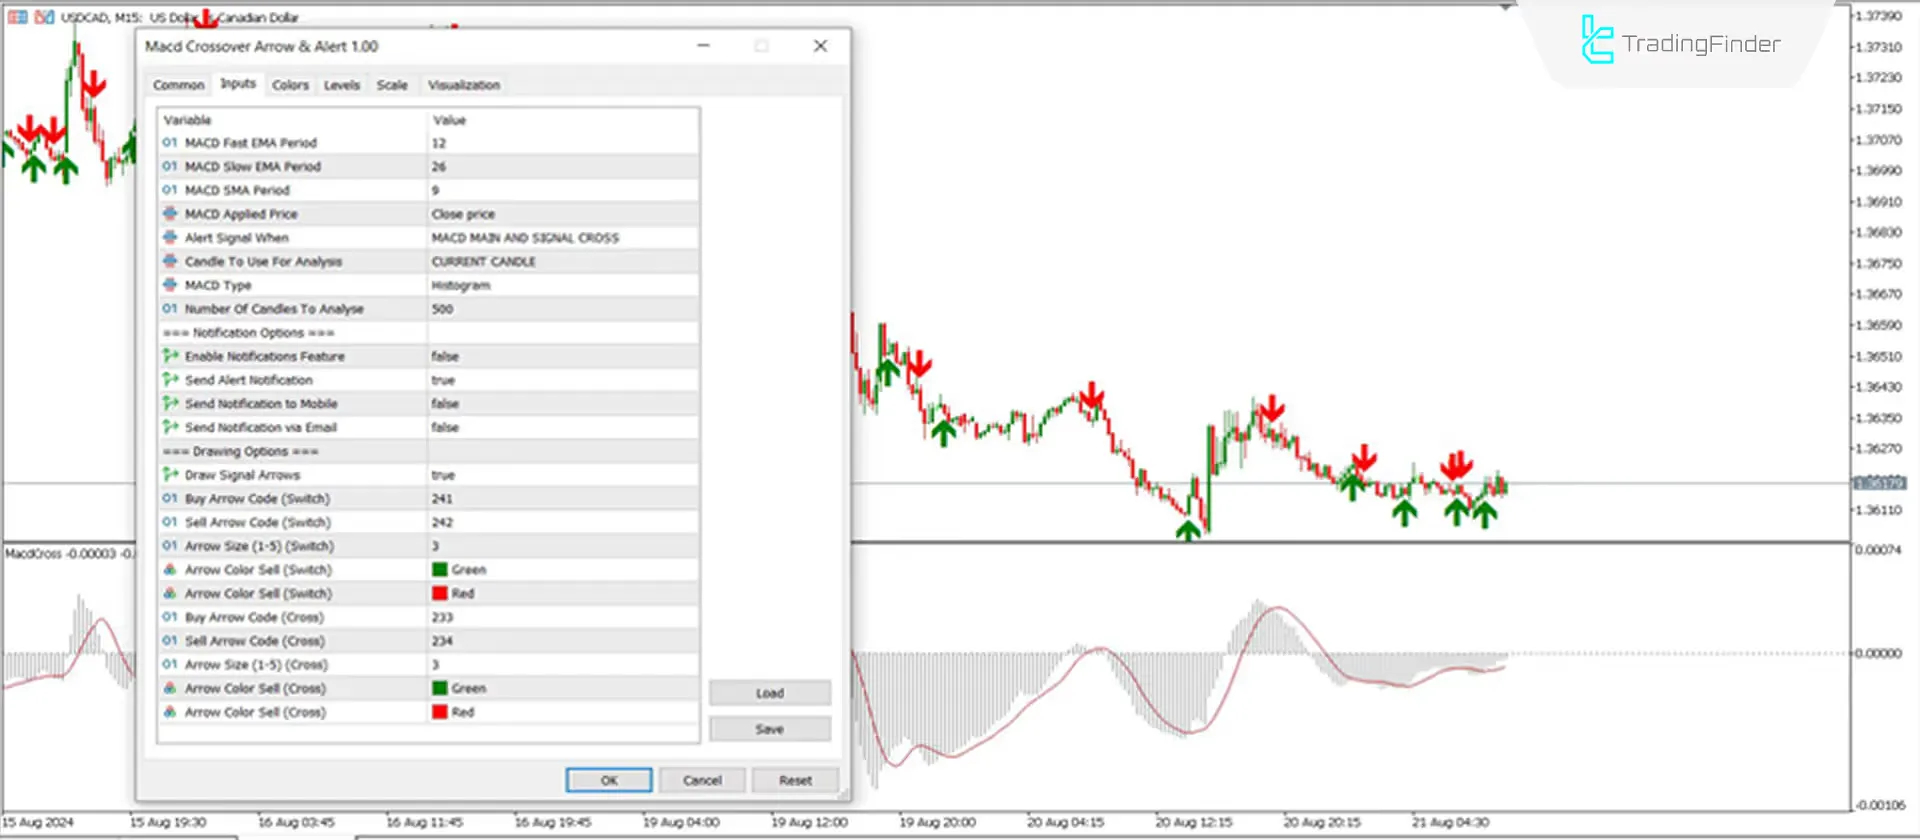Image resolution: width=1920 pixels, height=840 pixels.
Task: Pick the Red swatch in the (Switch) color row
Action: (439, 594)
